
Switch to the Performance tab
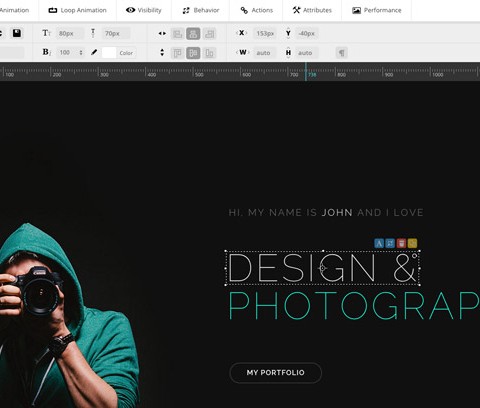377,10
